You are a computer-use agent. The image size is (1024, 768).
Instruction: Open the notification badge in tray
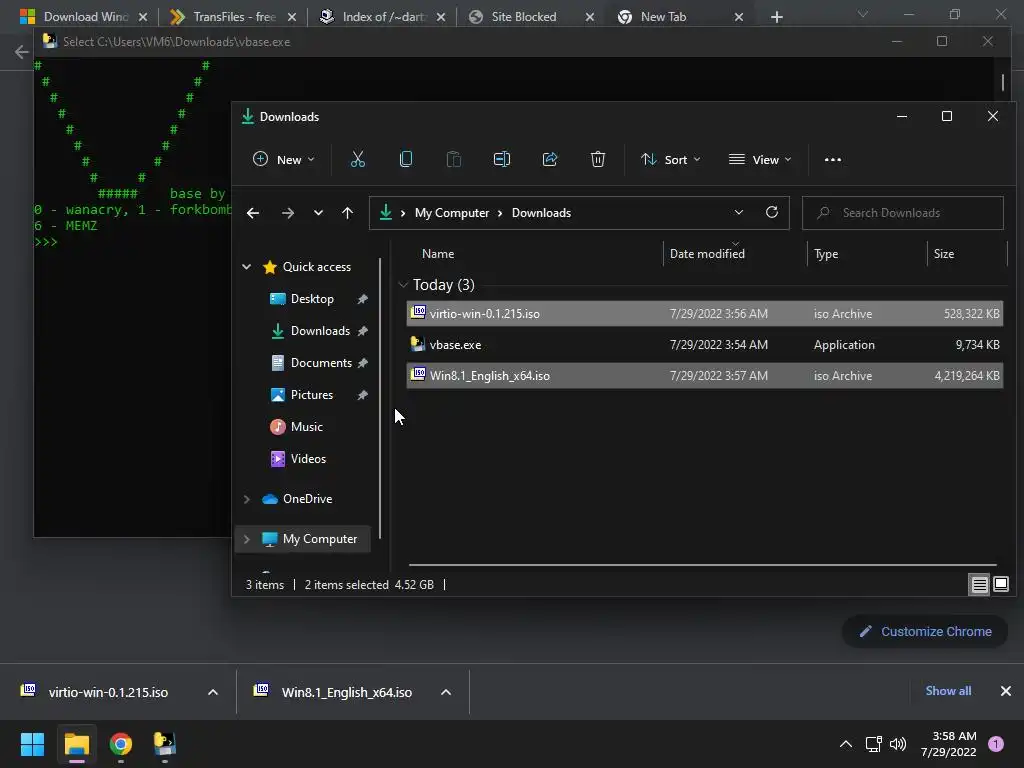(x=996, y=744)
